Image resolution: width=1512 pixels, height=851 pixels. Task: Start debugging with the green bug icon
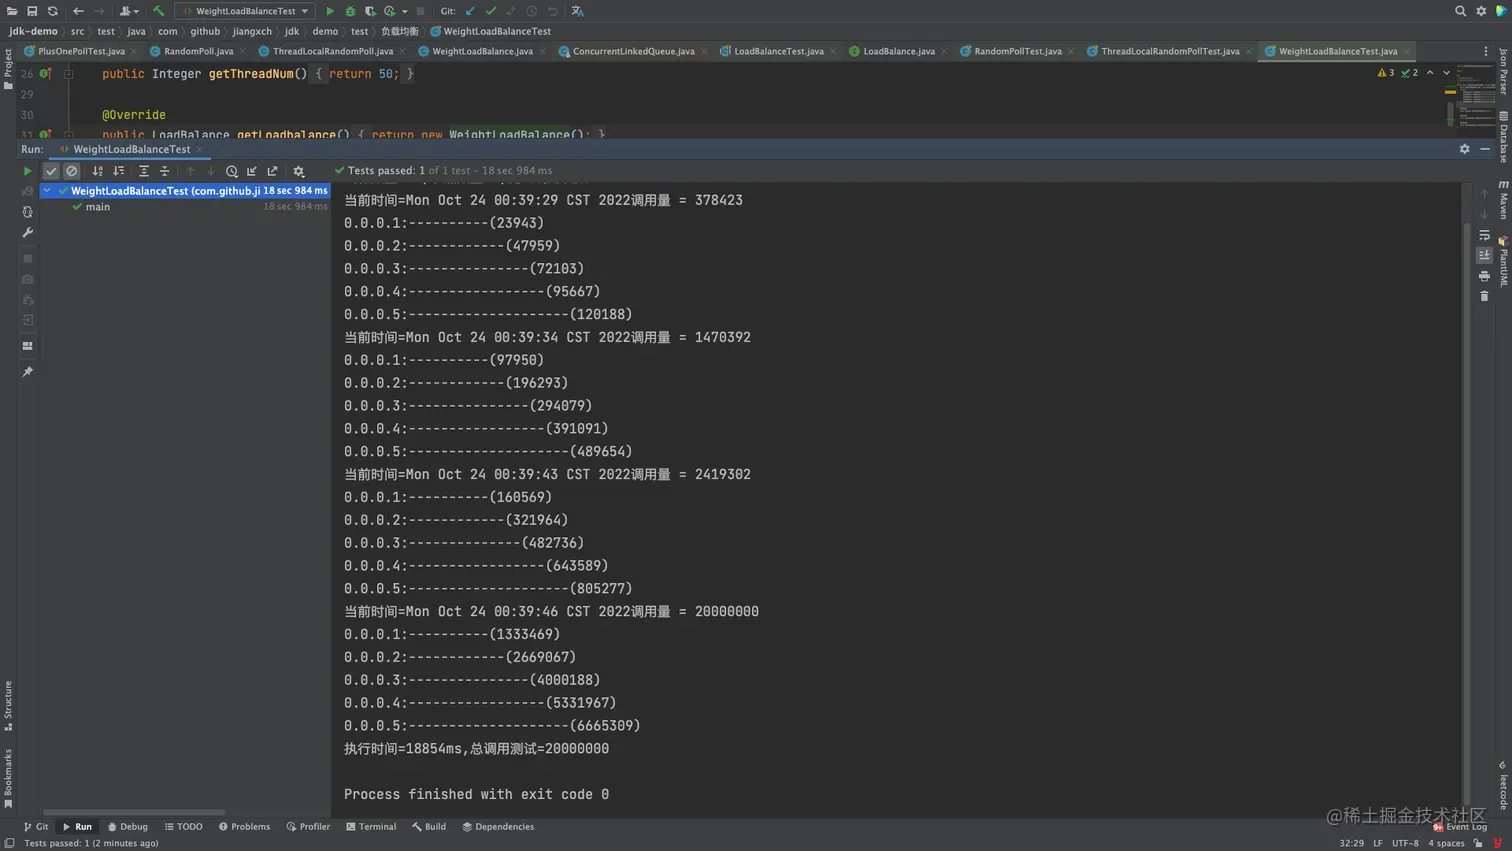click(350, 11)
